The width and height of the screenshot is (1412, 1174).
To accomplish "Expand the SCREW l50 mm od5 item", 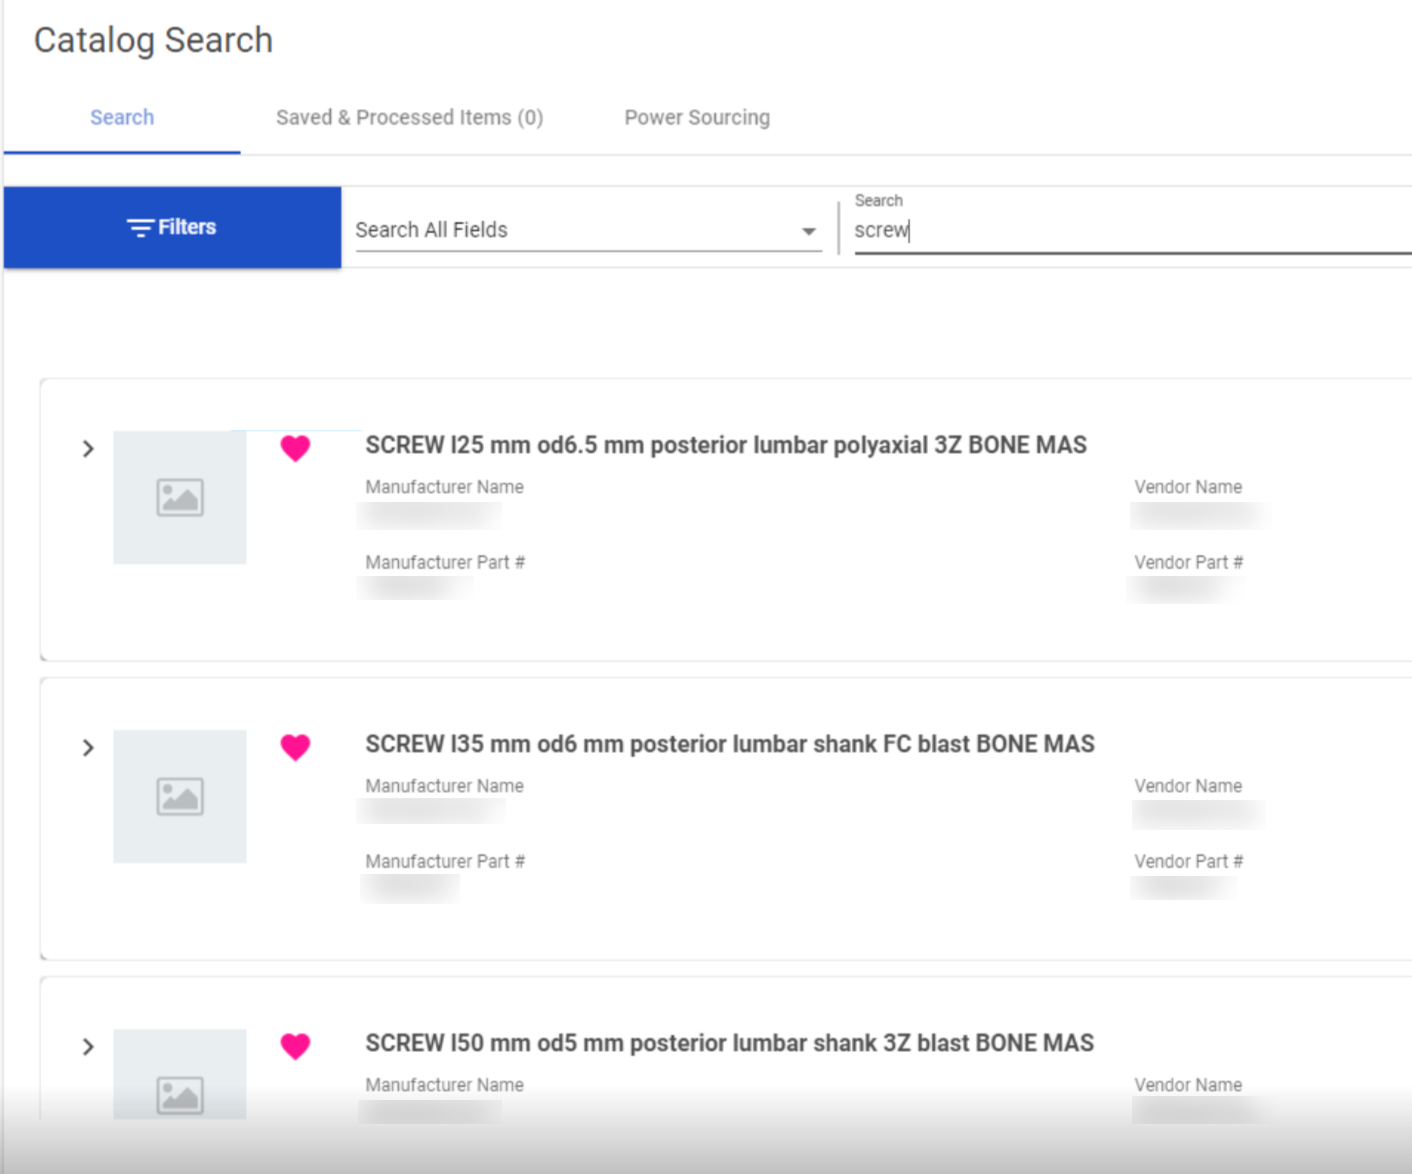I will [x=88, y=1046].
